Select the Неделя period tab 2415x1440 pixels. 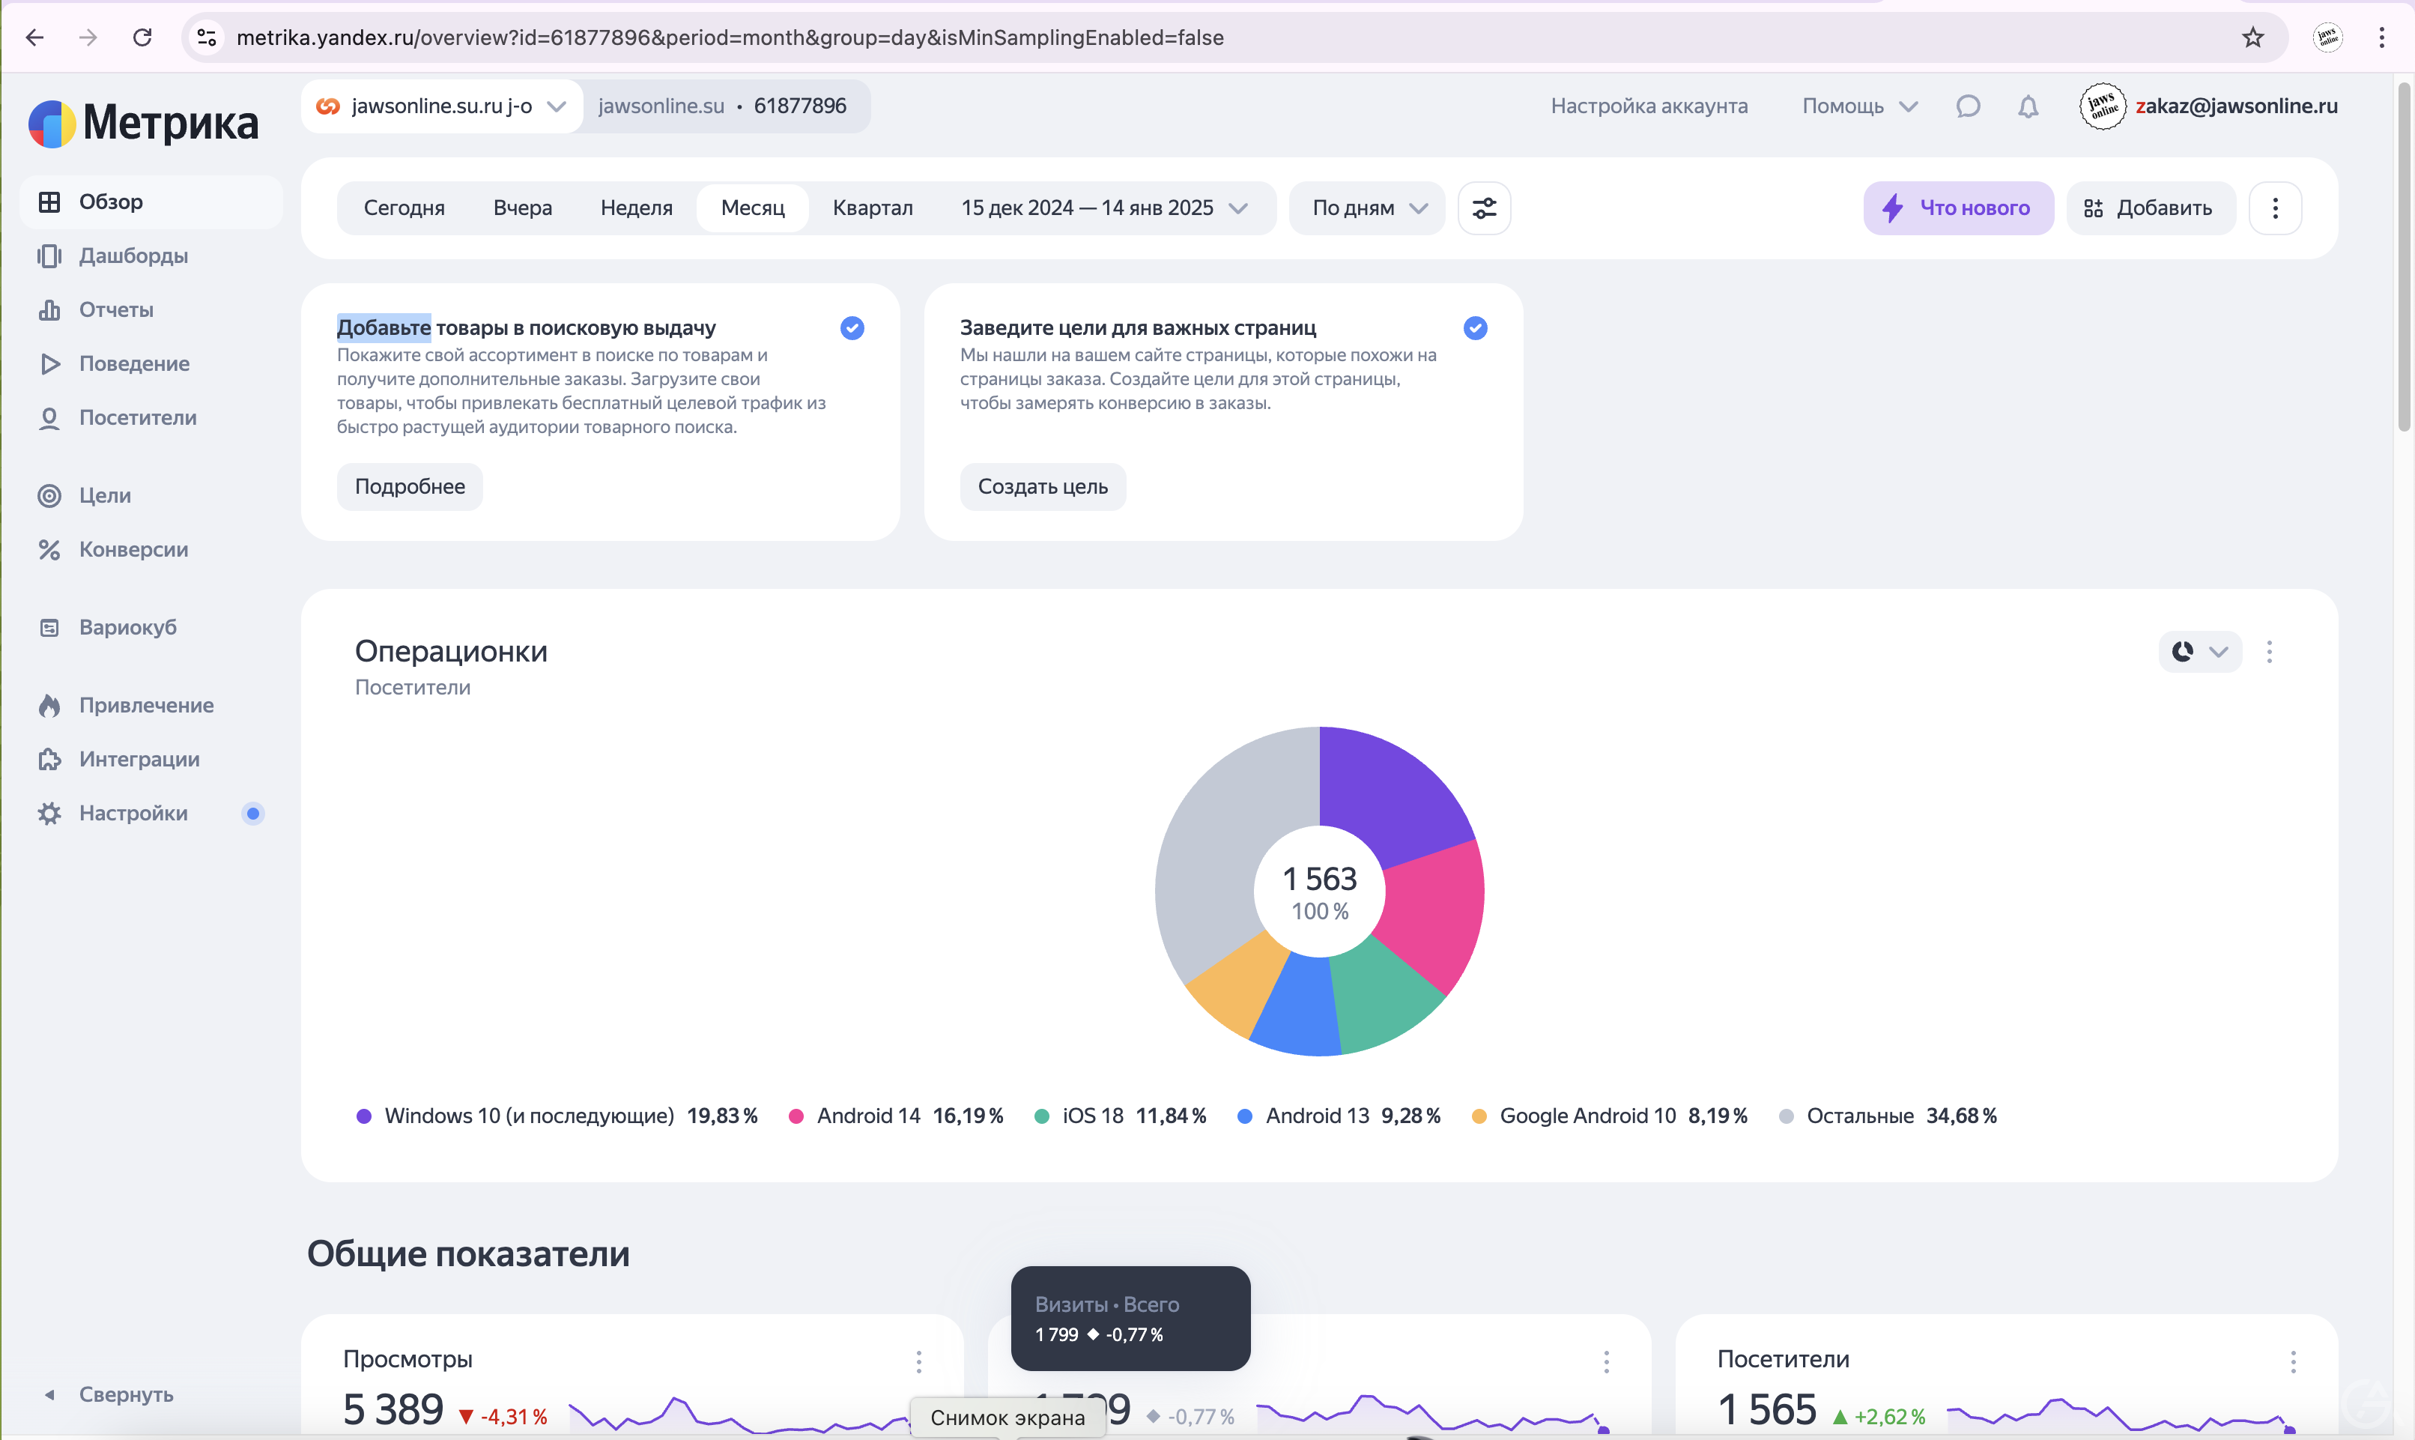(637, 208)
